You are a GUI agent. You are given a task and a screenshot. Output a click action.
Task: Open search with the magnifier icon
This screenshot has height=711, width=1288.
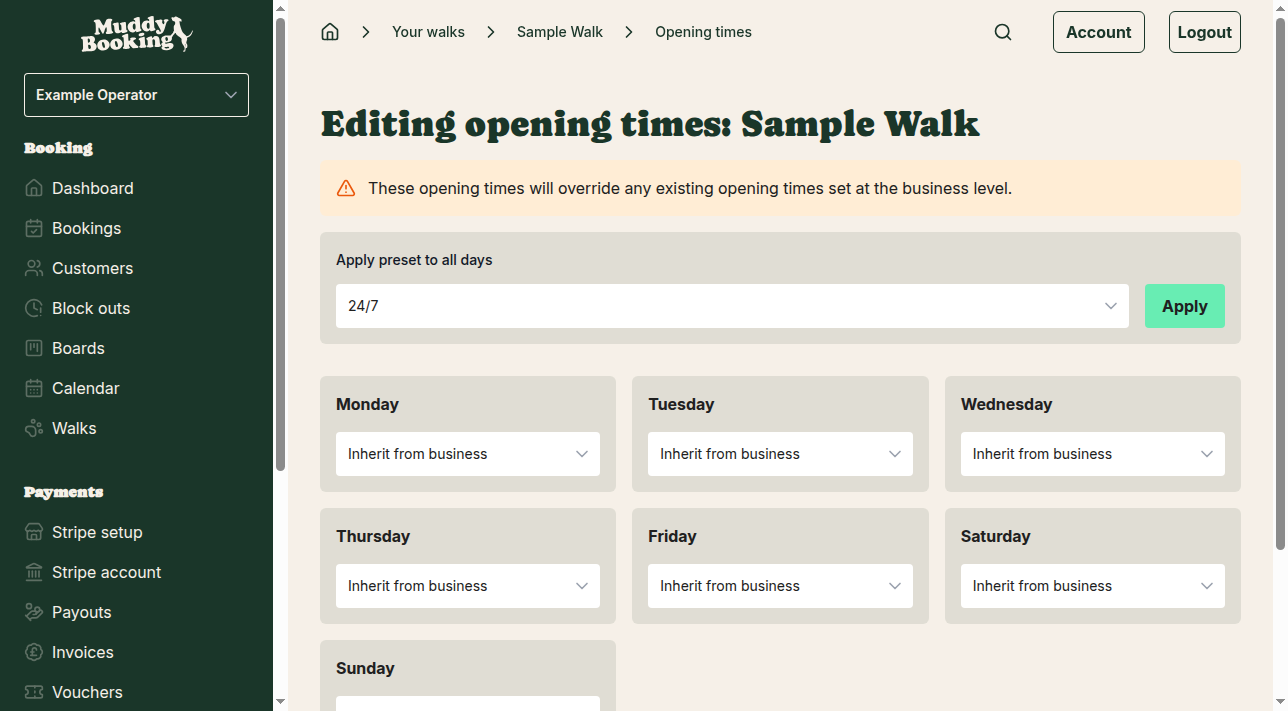1003,32
